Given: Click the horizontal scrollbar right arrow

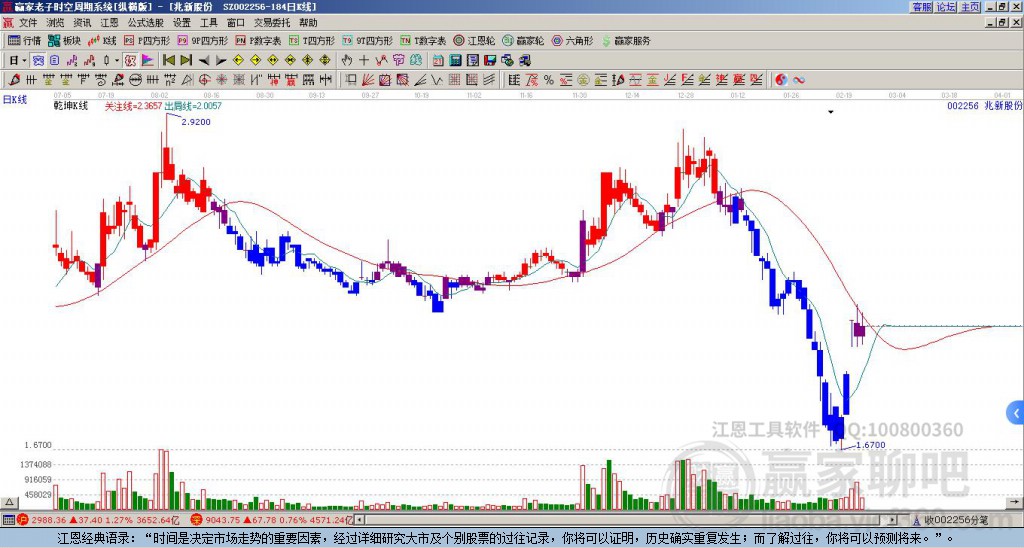Looking at the screenshot, I should click(x=893, y=520).
